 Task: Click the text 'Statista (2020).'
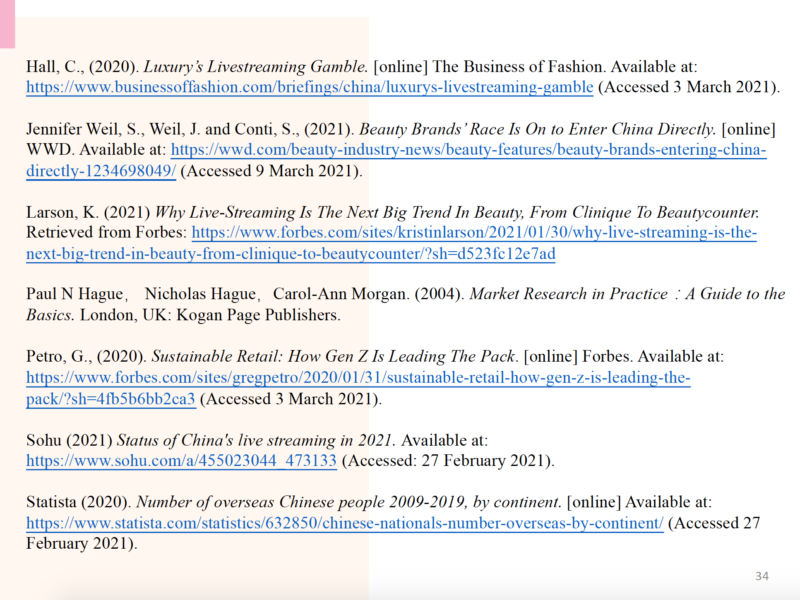coord(79,502)
